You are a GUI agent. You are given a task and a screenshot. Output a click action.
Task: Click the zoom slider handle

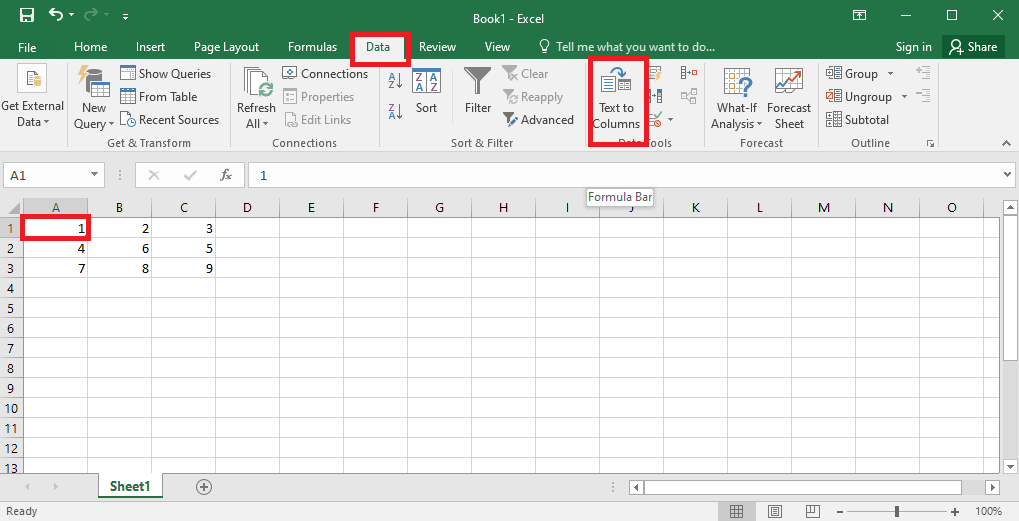click(x=897, y=512)
